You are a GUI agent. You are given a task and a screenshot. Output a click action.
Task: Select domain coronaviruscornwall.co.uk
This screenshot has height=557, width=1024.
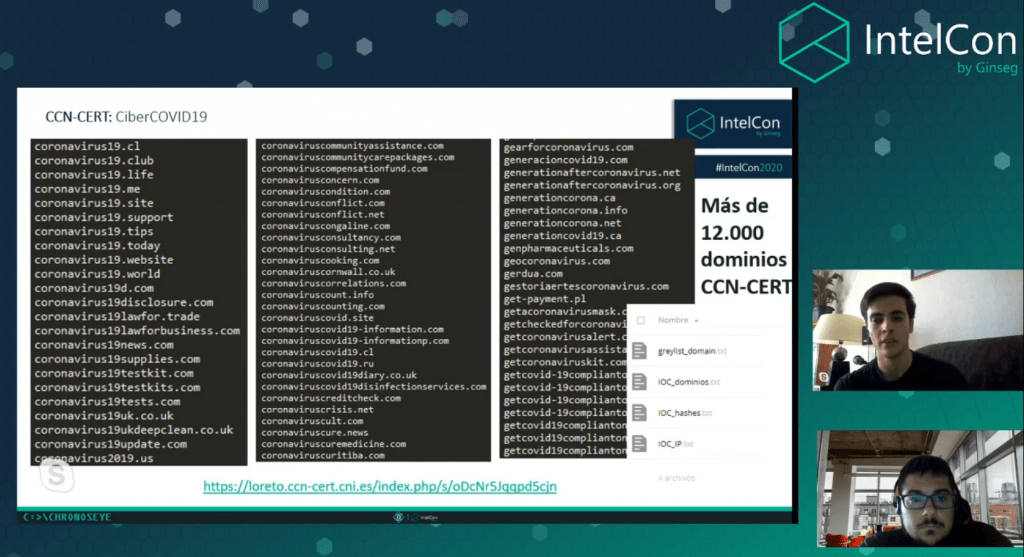click(x=328, y=272)
